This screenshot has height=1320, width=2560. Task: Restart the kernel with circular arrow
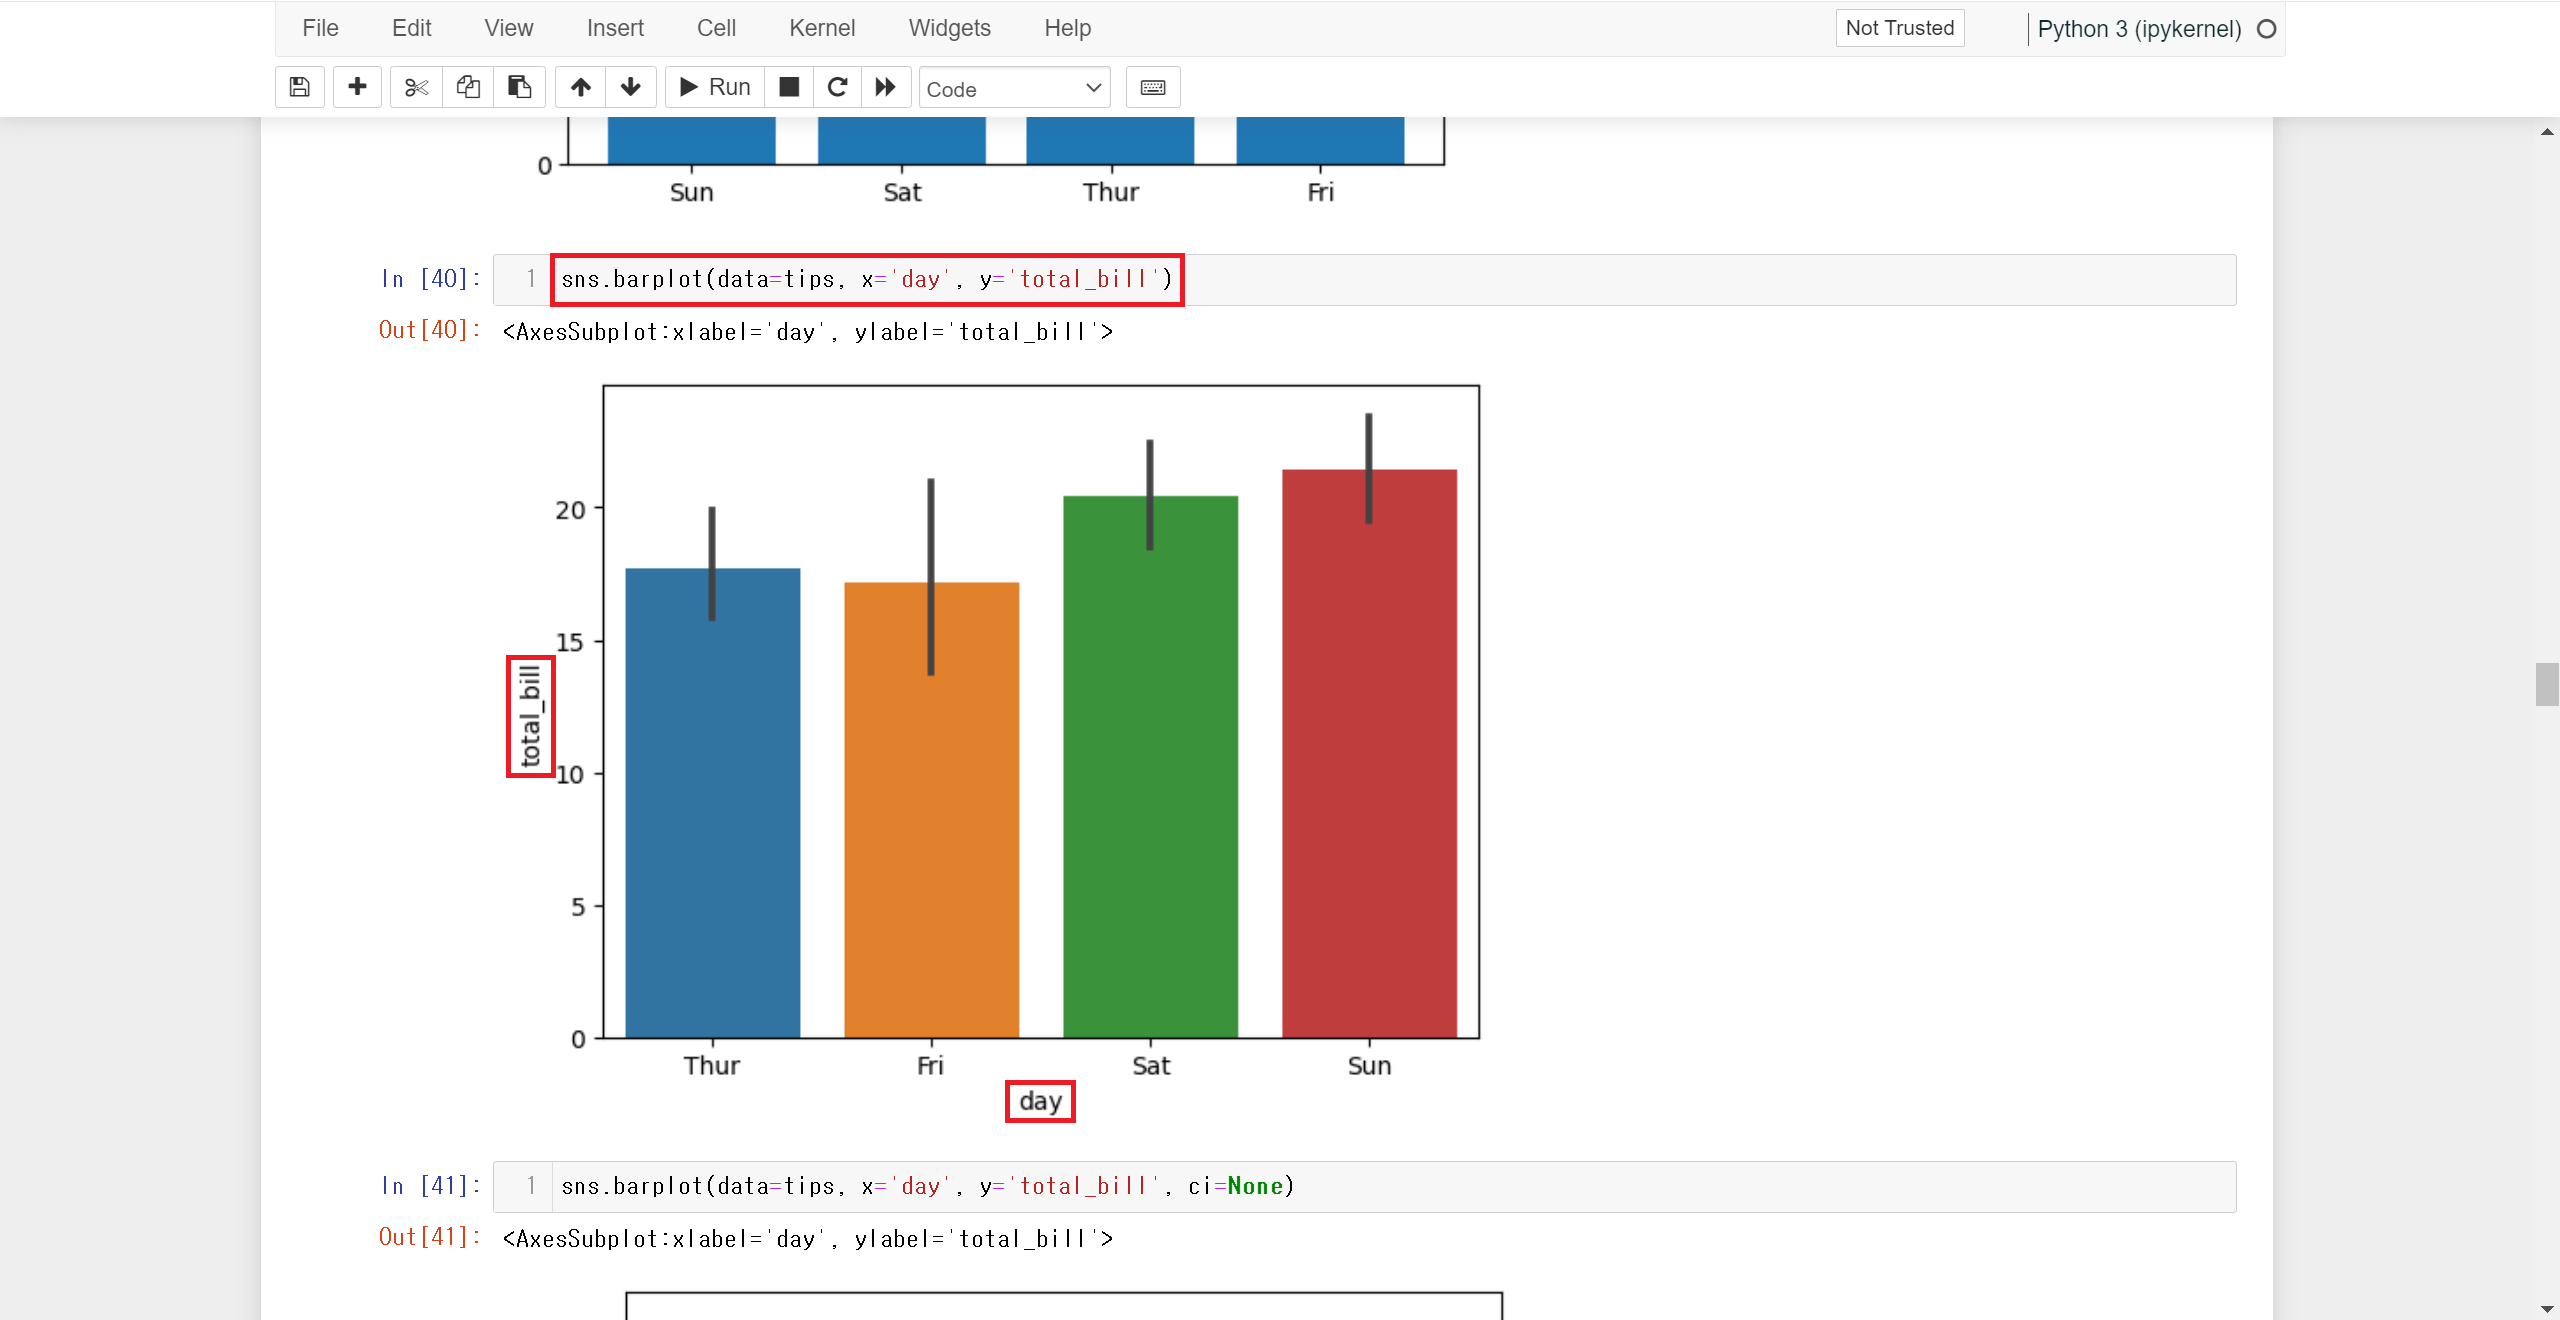pyautogui.click(x=838, y=87)
